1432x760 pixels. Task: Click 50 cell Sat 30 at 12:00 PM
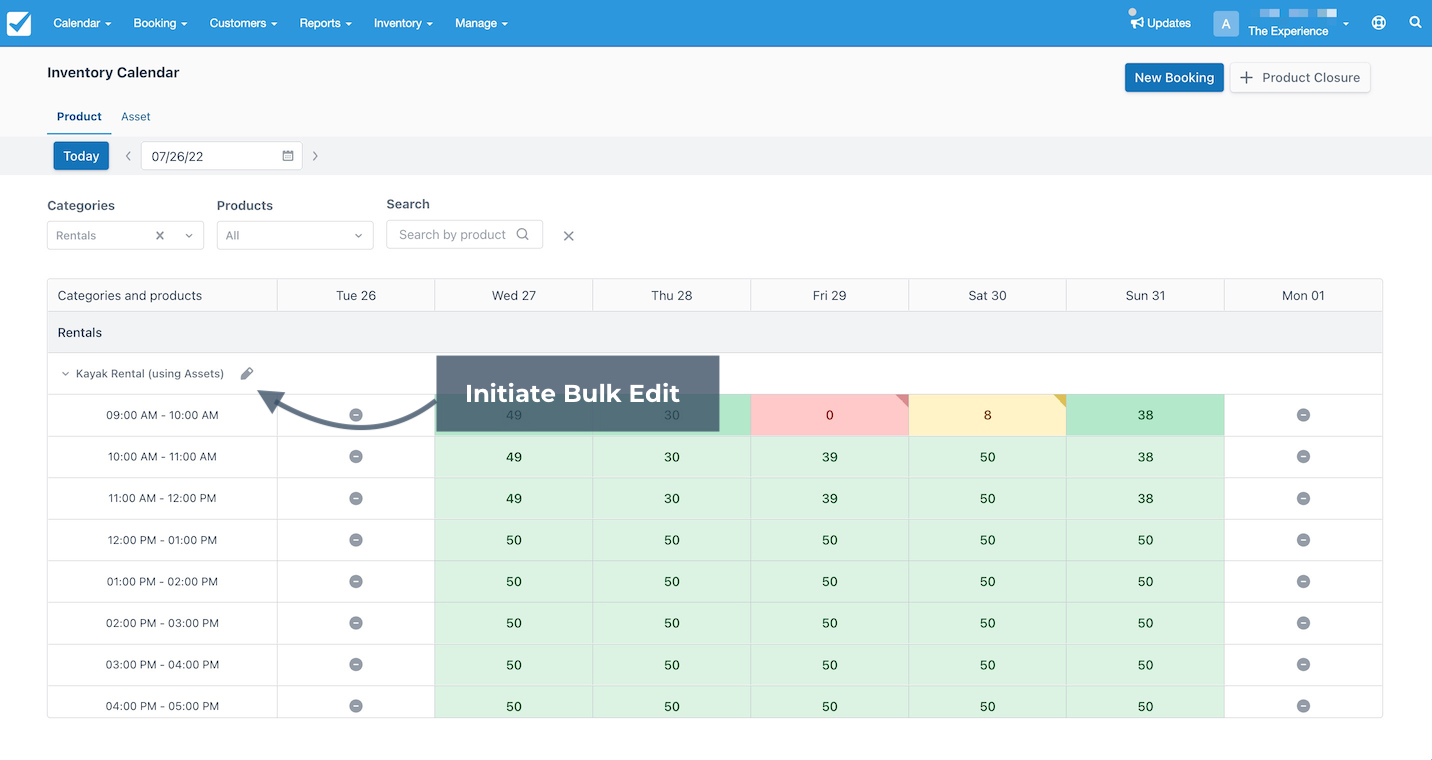pyautogui.click(x=988, y=540)
